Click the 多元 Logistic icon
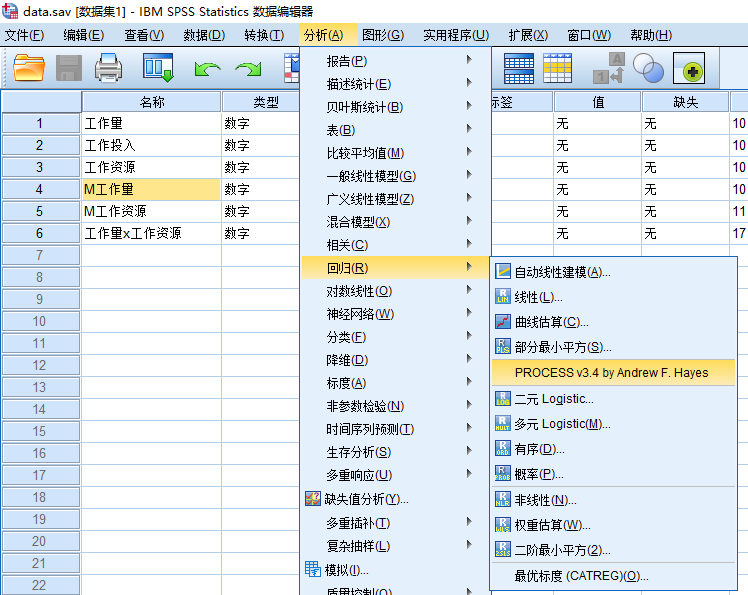The image size is (748, 595). [x=503, y=423]
